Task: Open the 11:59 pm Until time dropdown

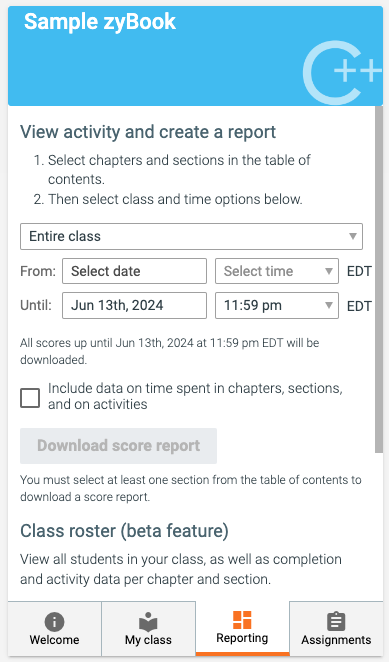Action: (x=277, y=305)
